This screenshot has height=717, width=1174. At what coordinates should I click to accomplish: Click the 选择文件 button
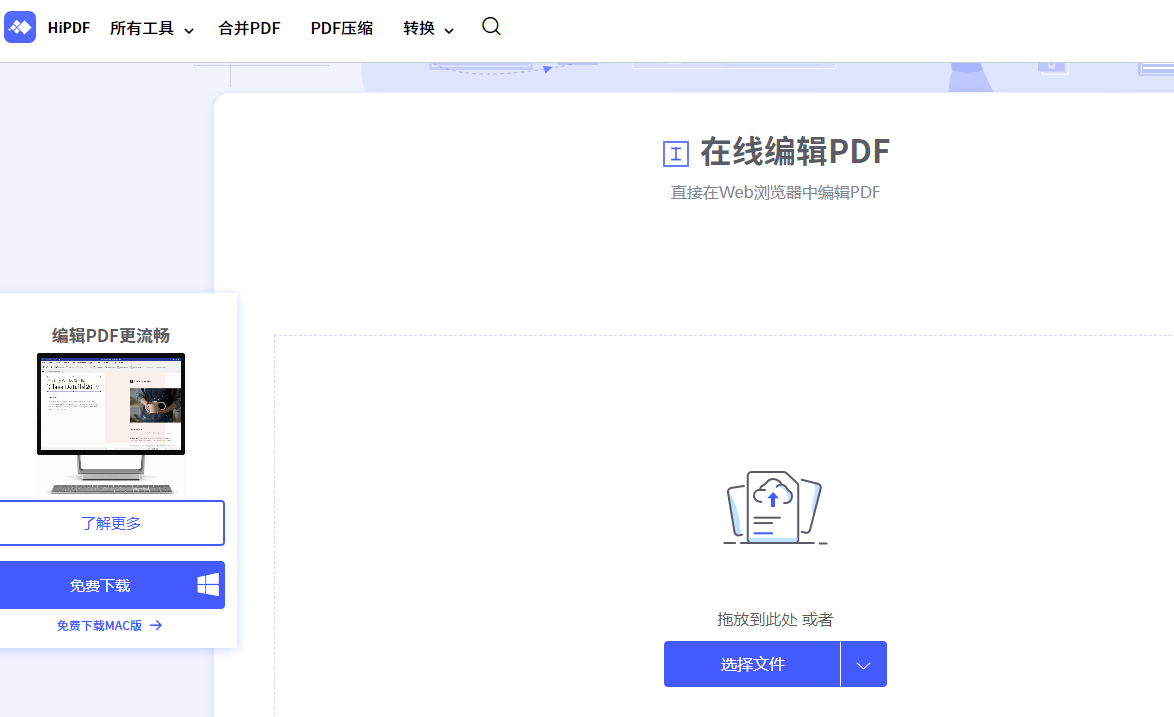pyautogui.click(x=752, y=663)
